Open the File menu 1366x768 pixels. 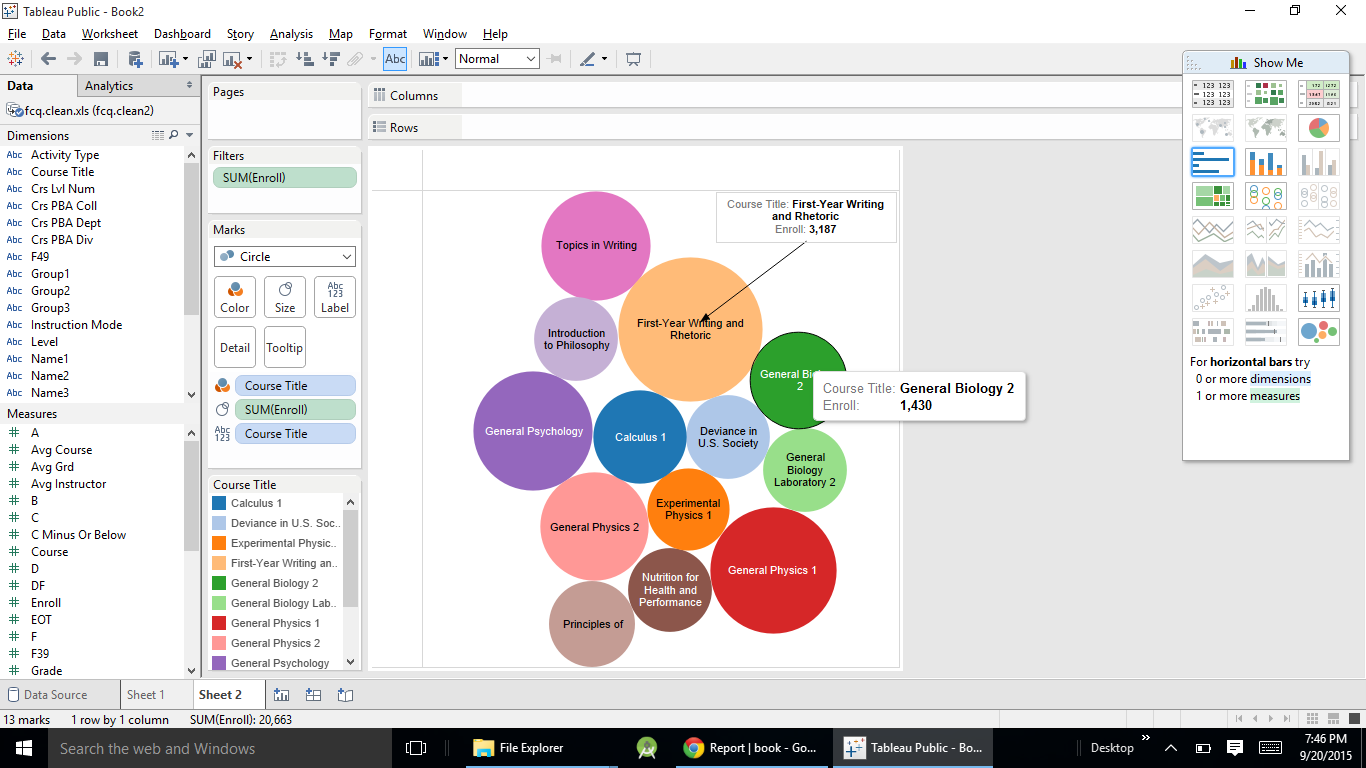[x=17, y=34]
